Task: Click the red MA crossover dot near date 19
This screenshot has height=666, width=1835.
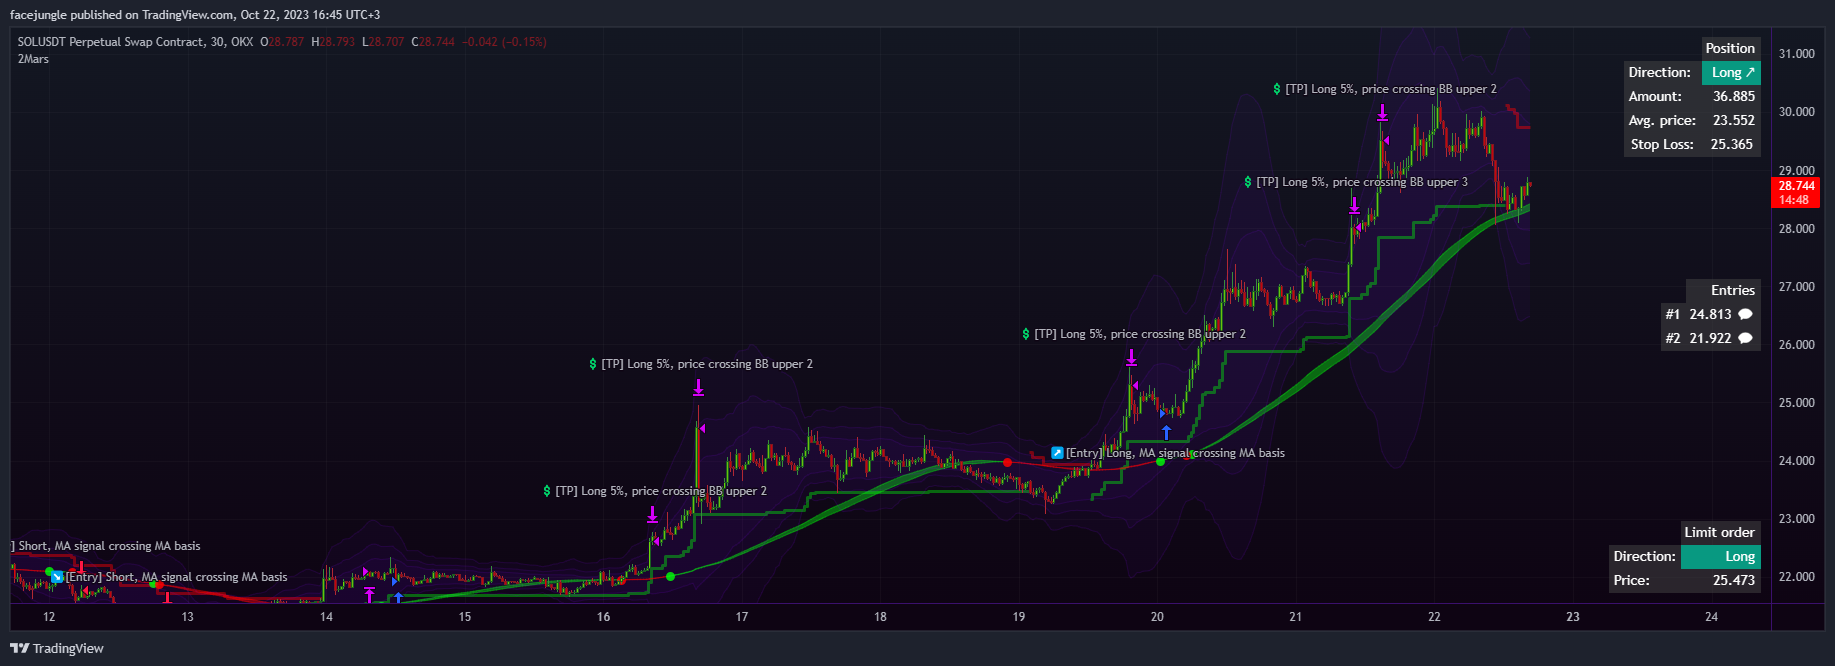Action: pyautogui.click(x=1007, y=462)
